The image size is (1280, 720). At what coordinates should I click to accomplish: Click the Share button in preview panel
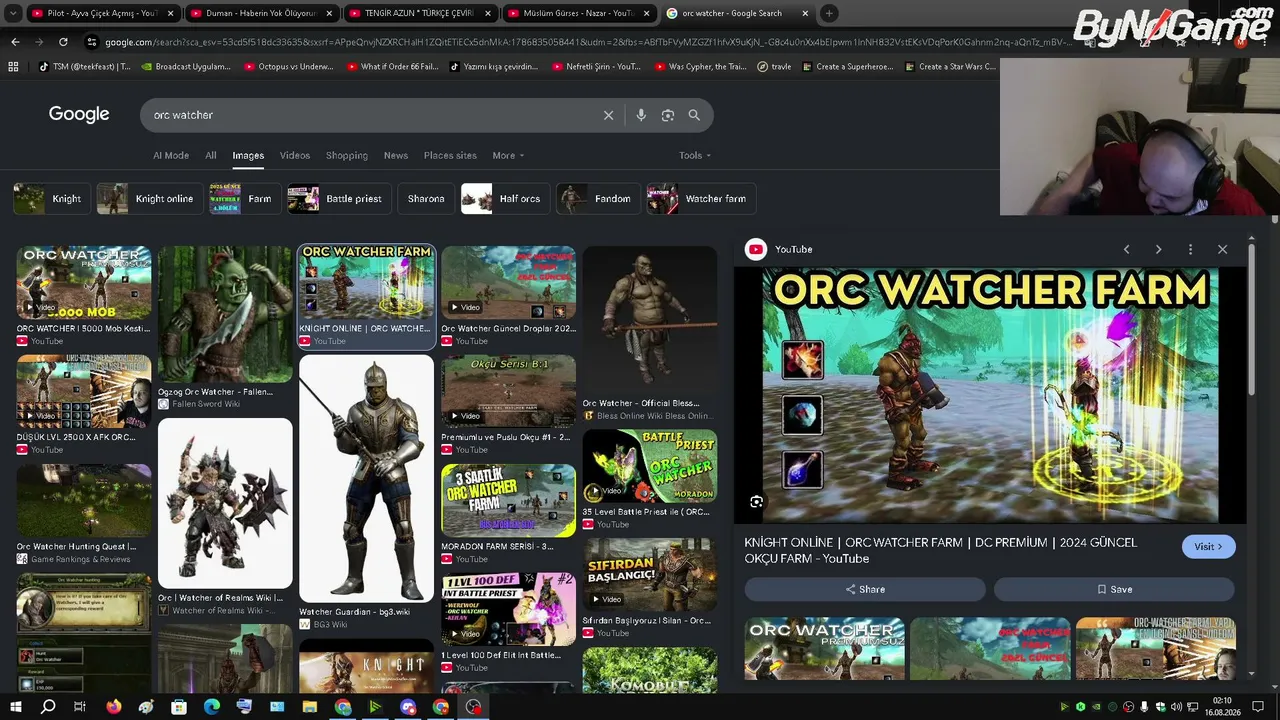coord(865,589)
